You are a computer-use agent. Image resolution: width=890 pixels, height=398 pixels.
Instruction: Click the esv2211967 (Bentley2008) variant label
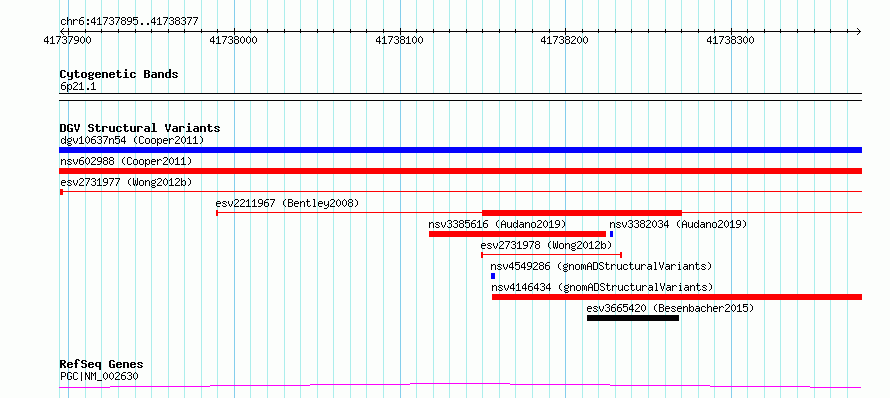tap(287, 203)
